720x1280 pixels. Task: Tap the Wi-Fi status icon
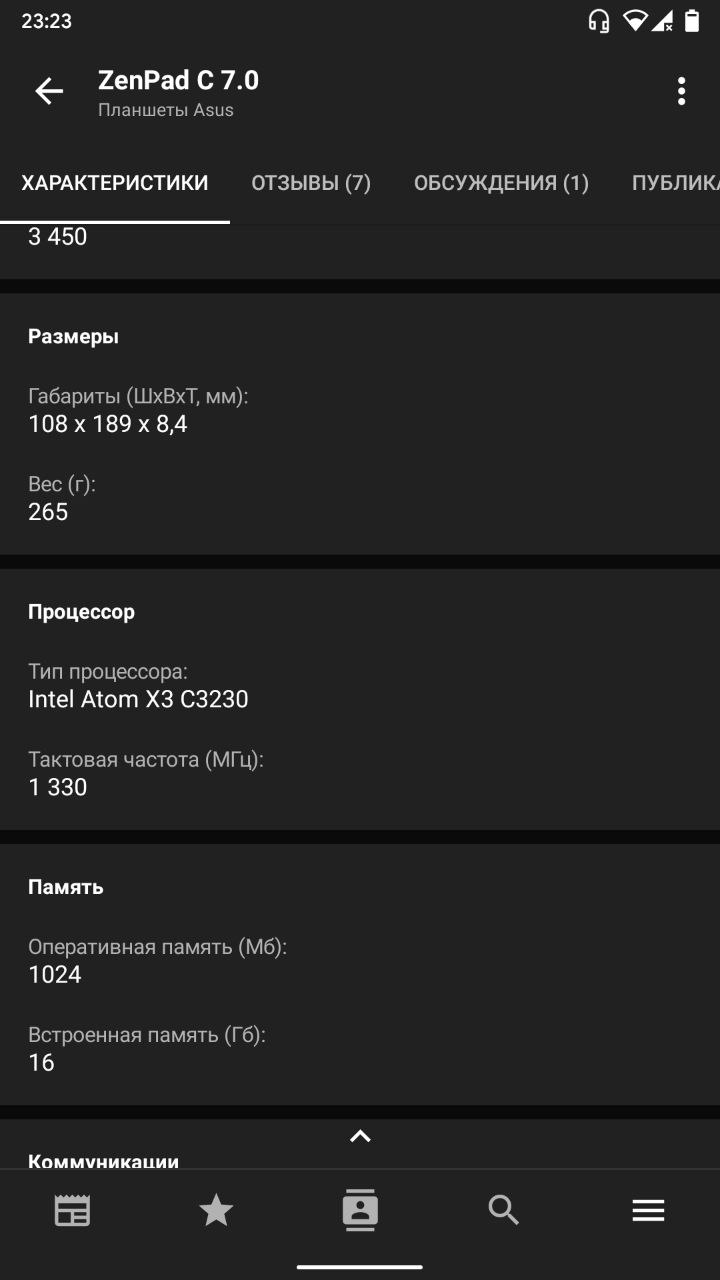point(636,21)
